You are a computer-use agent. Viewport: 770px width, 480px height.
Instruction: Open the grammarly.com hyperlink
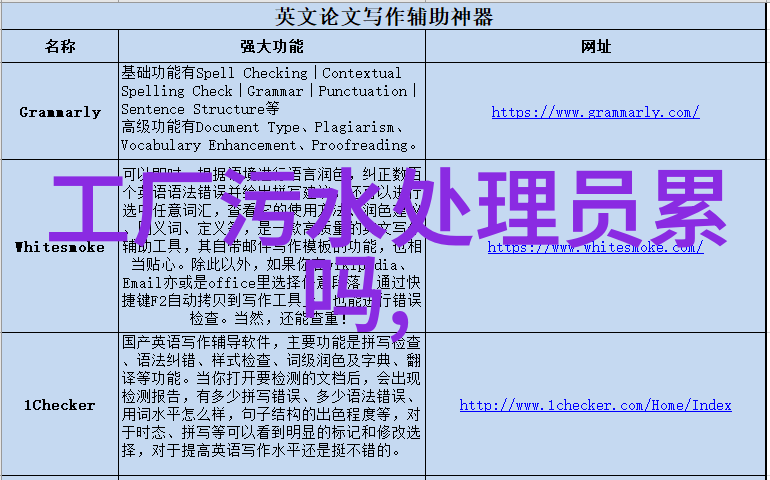pos(595,113)
